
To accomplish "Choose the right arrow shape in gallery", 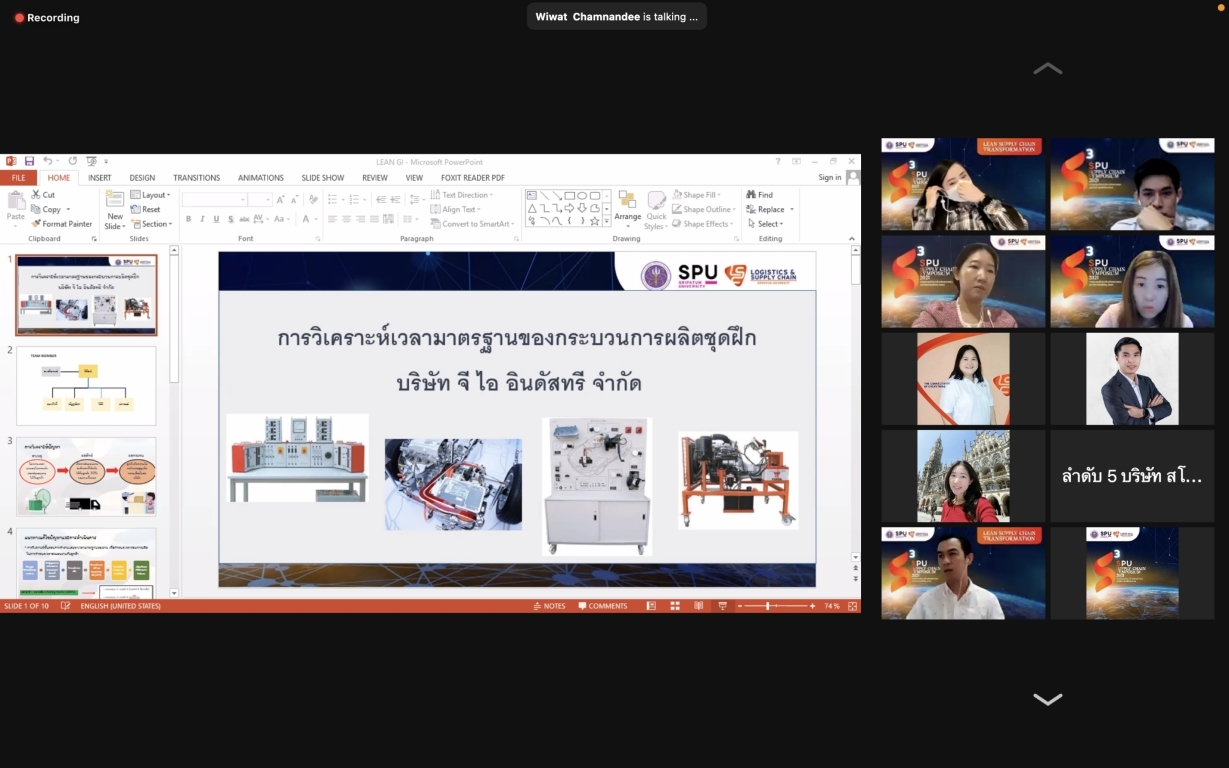I will (569, 208).
